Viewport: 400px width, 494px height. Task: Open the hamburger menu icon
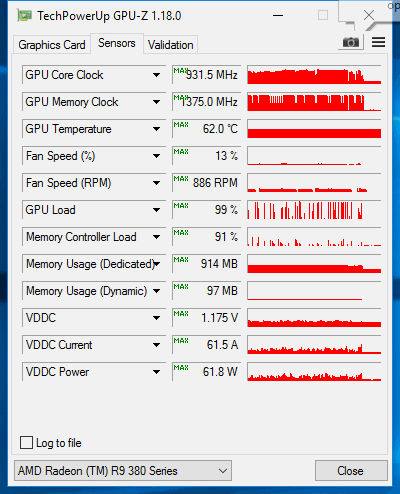point(378,42)
